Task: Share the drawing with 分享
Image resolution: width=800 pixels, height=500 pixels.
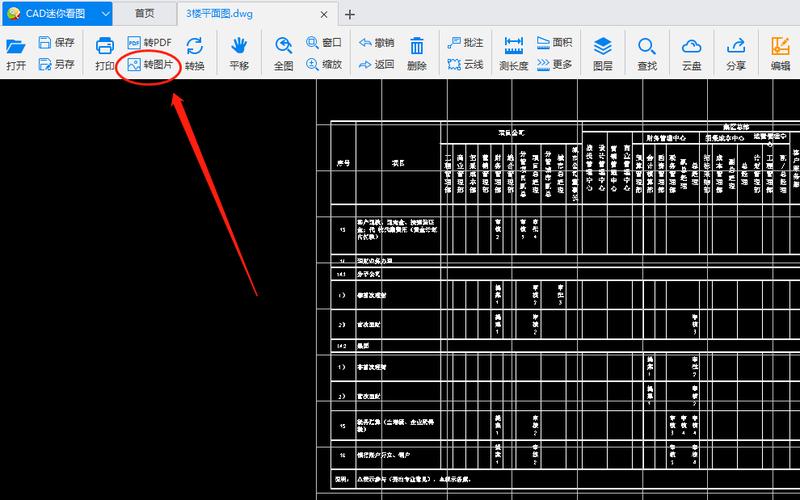Action: pos(736,54)
